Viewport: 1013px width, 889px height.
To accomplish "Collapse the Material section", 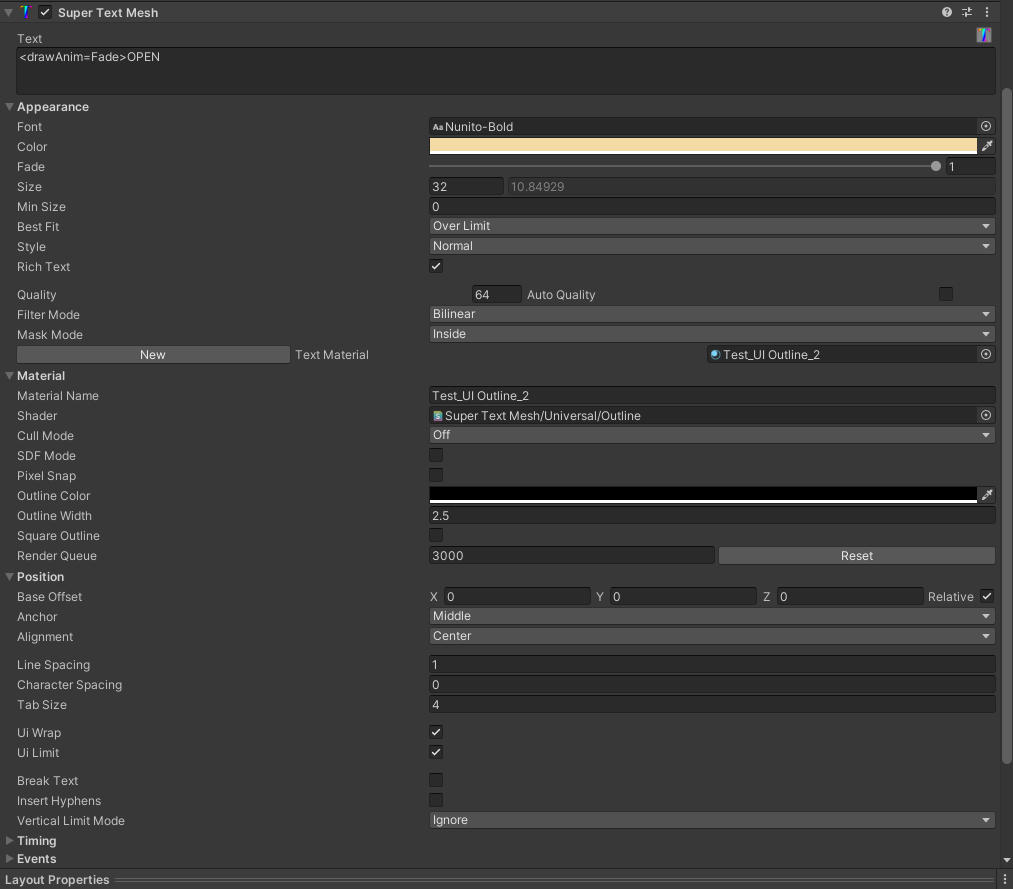I will coord(9,375).
